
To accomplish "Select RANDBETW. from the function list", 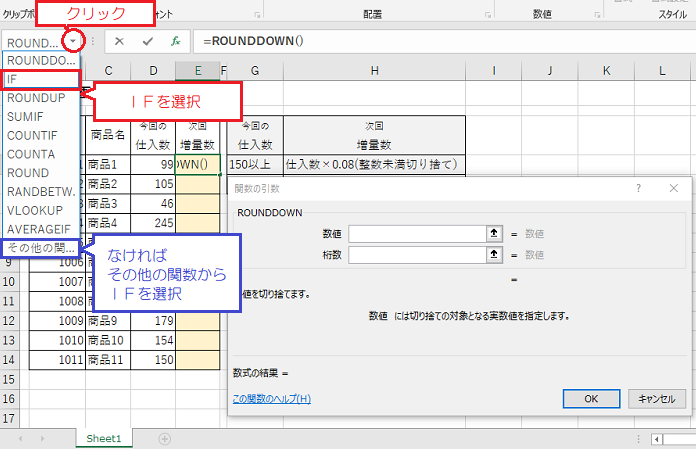I will point(41,192).
